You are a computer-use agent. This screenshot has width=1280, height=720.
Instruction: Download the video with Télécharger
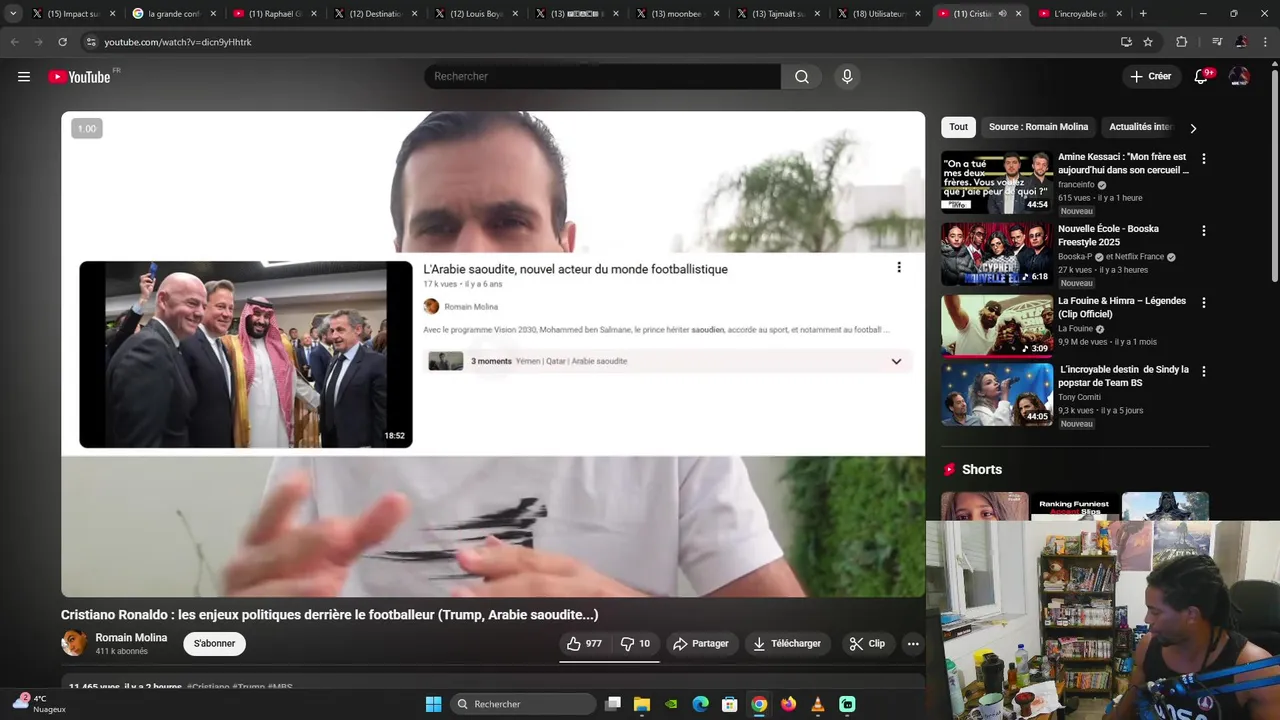click(x=787, y=644)
